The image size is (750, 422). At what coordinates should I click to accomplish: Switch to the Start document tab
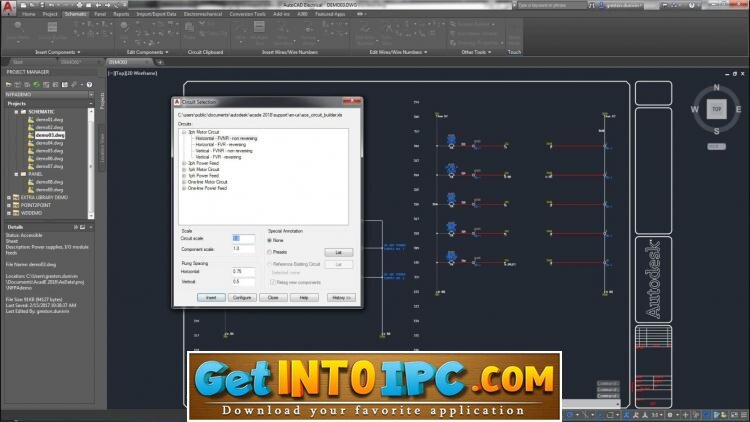[x=18, y=62]
